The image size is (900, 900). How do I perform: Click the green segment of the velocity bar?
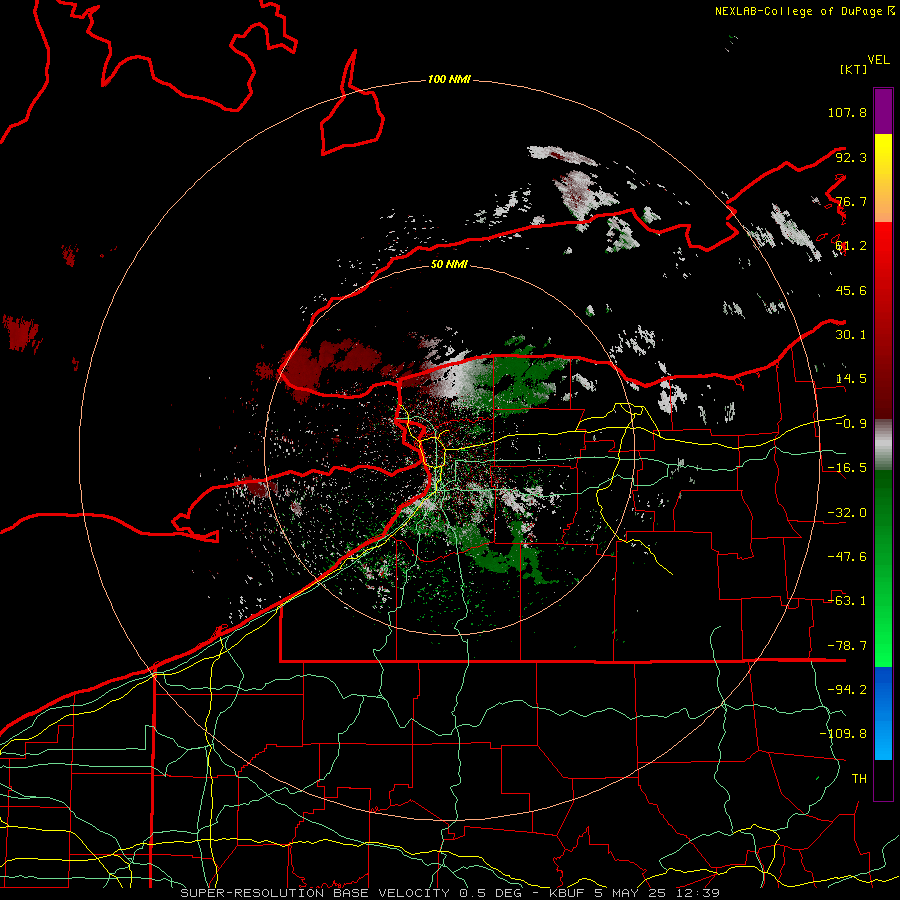click(x=883, y=568)
